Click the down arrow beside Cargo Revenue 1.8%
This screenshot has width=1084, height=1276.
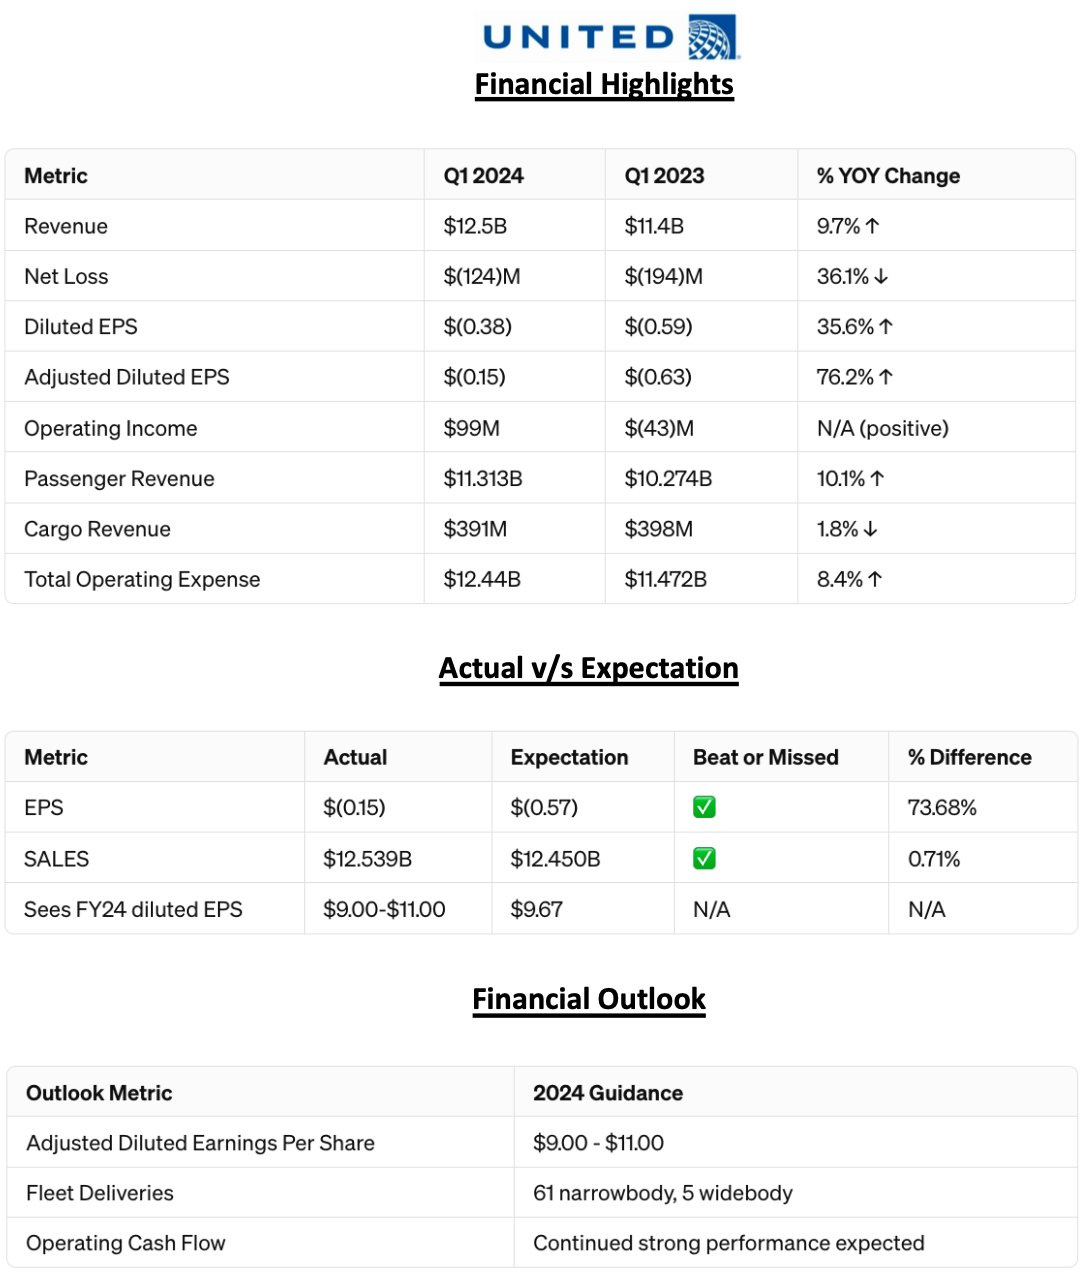click(x=870, y=529)
